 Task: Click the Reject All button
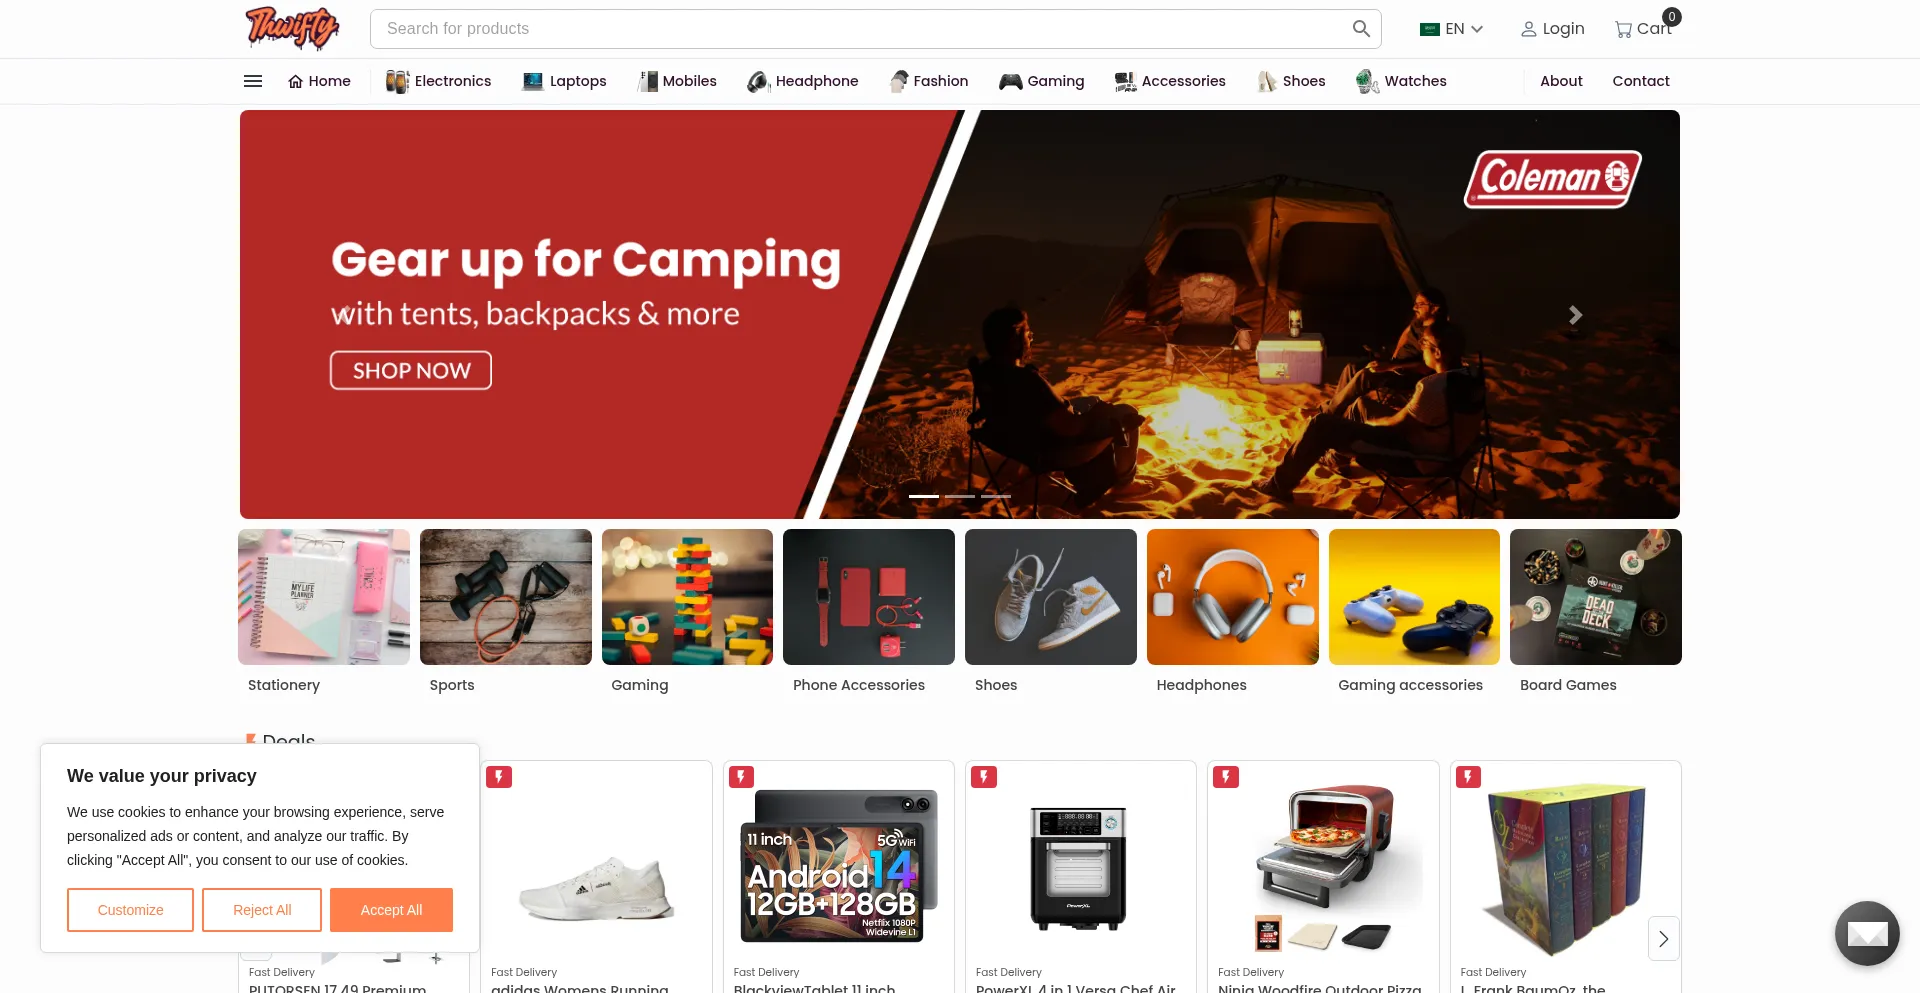click(x=262, y=910)
